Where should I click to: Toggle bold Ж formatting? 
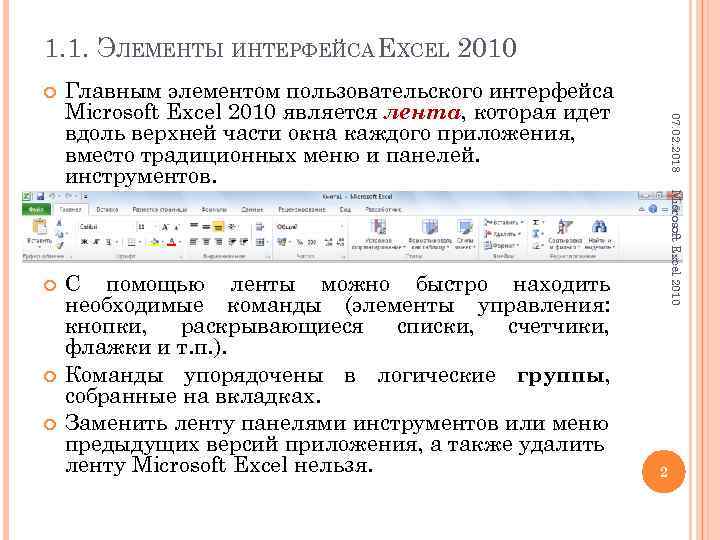[x=84, y=242]
